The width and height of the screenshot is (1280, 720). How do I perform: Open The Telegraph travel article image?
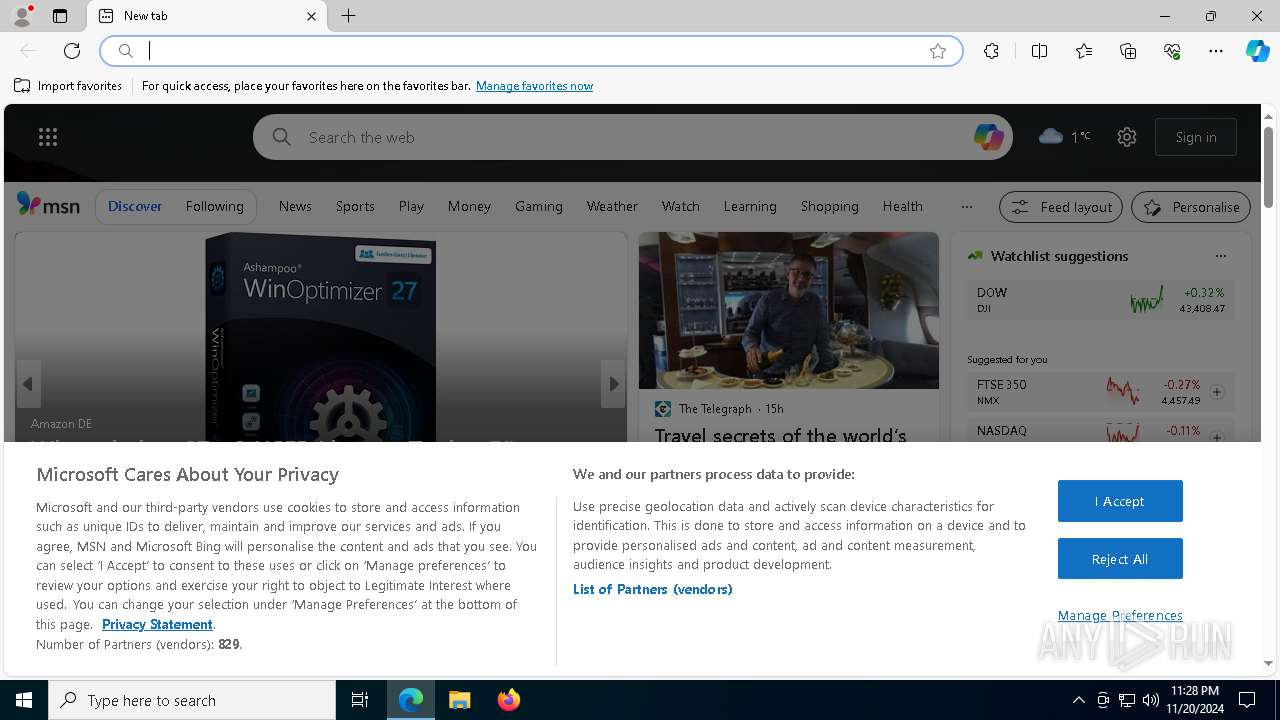[789, 311]
